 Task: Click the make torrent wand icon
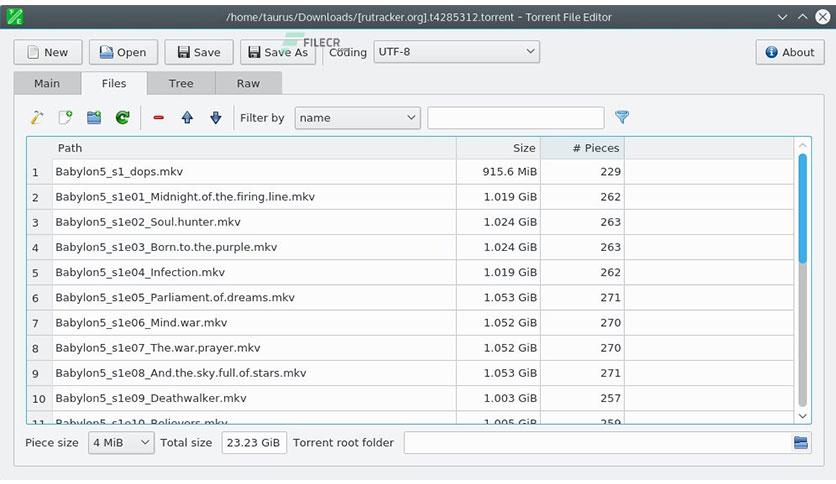click(x=37, y=117)
